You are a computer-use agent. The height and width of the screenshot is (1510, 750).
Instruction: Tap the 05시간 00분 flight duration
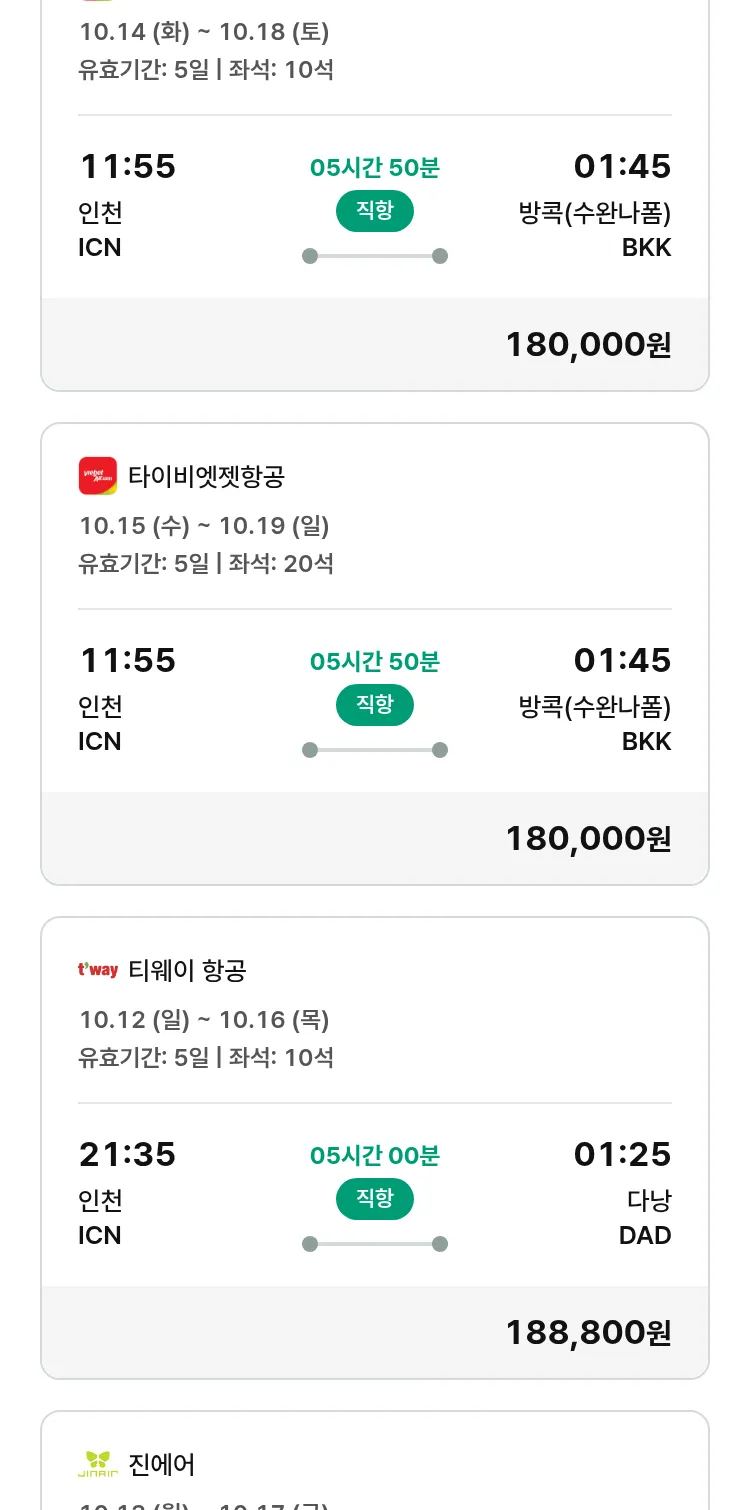point(375,1156)
